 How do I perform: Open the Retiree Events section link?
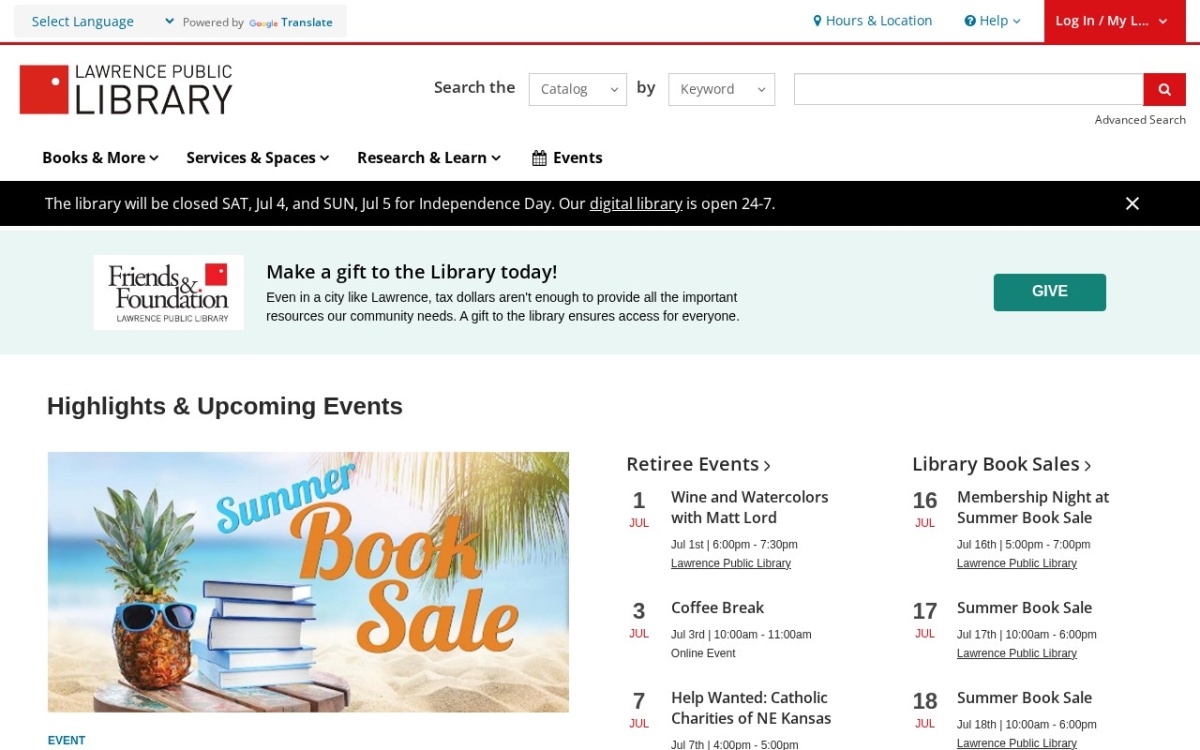click(x=699, y=464)
